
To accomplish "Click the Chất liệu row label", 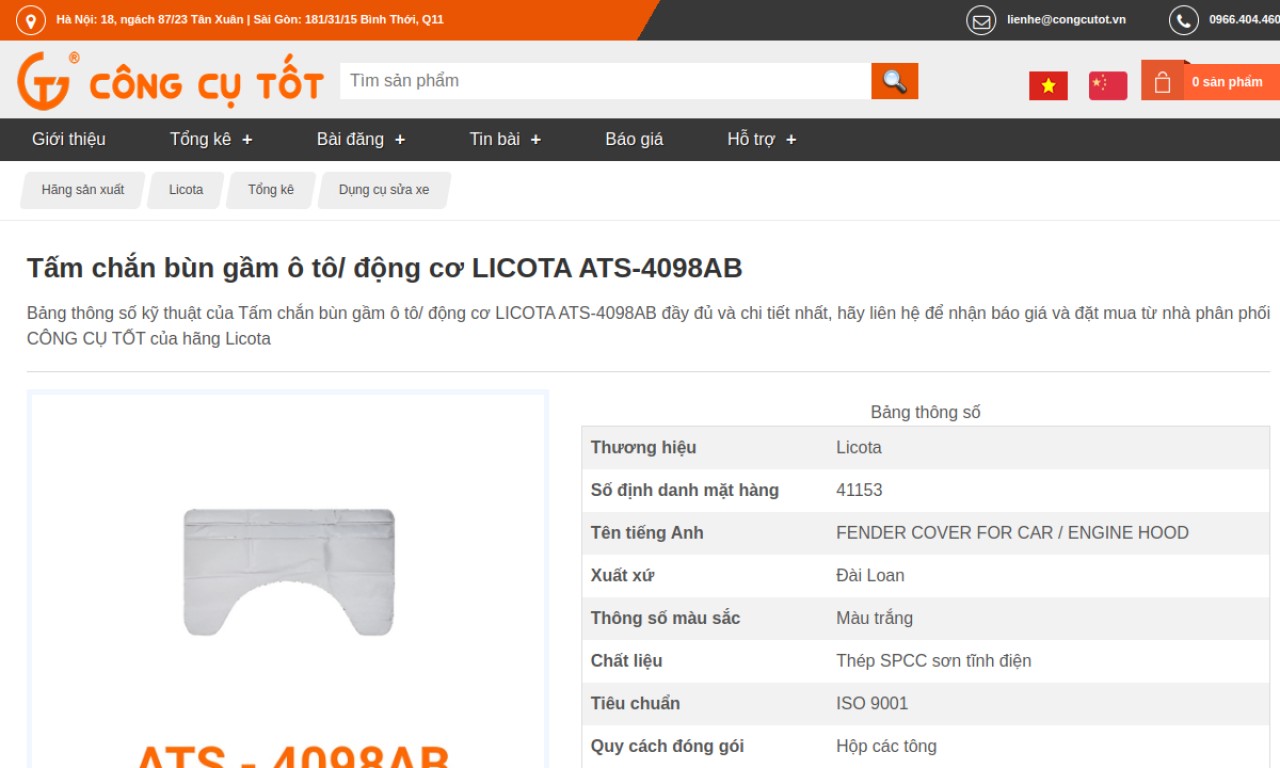I will tap(626, 661).
